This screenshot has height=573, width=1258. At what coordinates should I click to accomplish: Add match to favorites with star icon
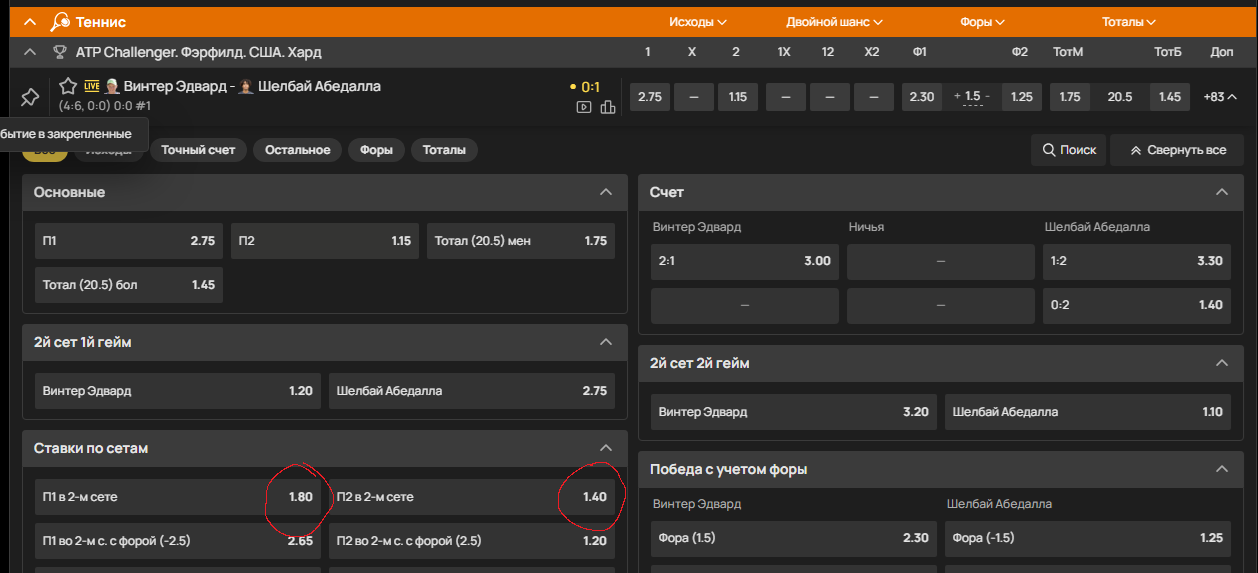[68, 86]
